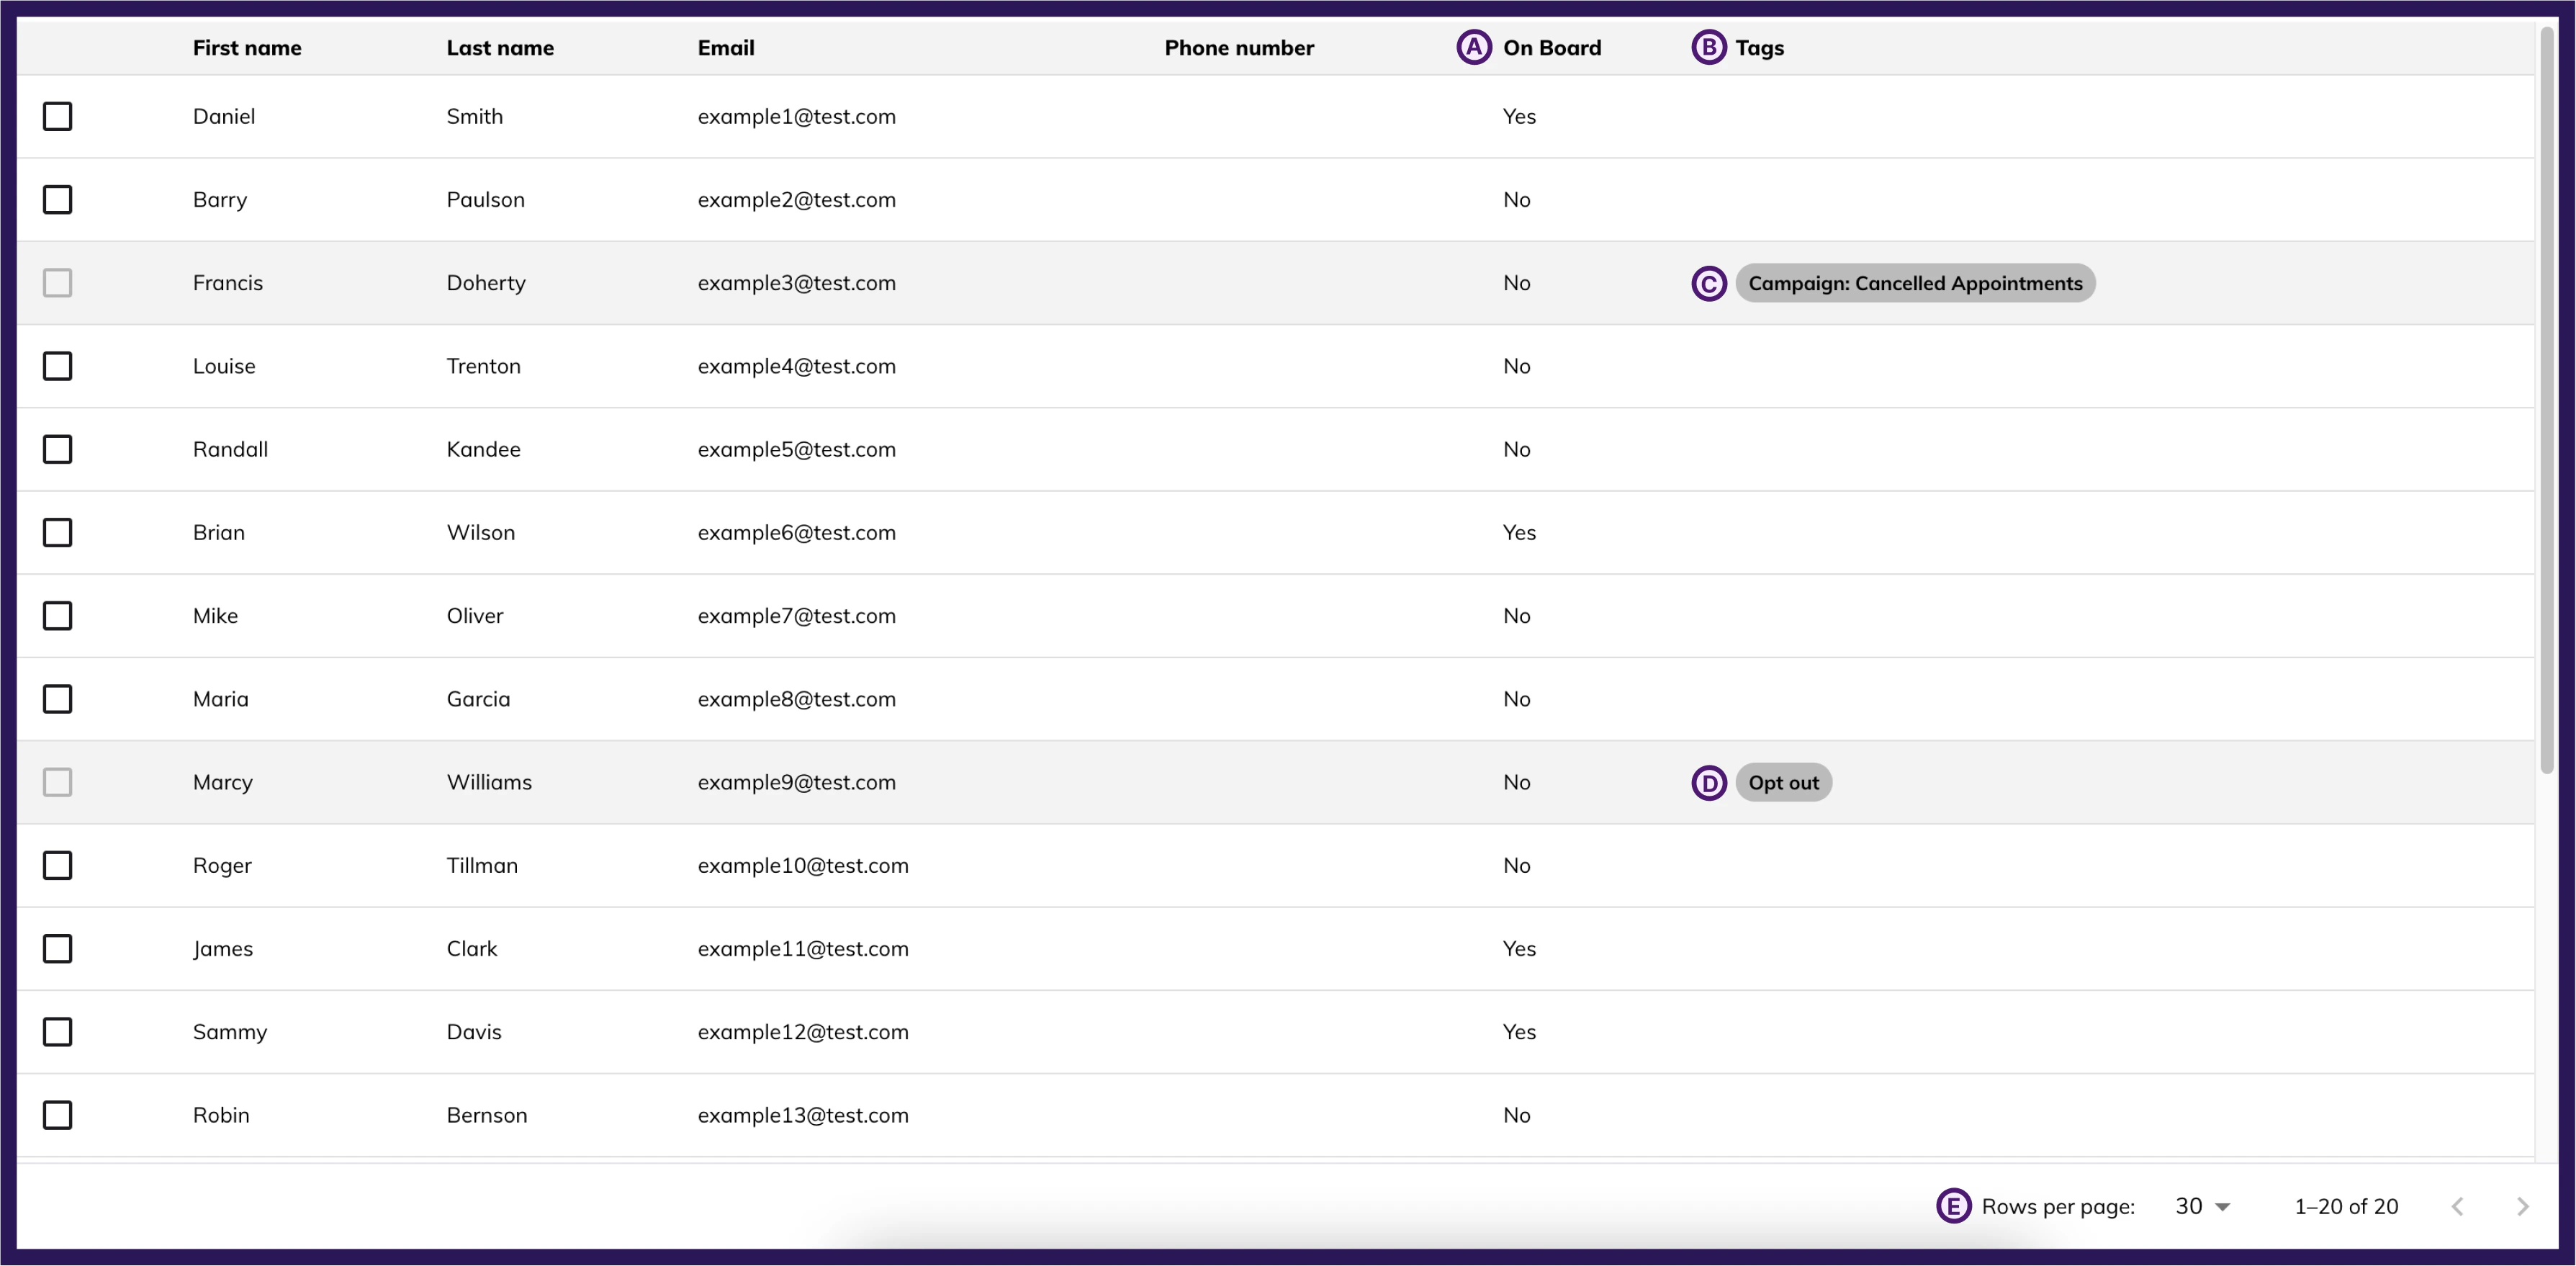Click the circled E marker icon

click(1952, 1205)
